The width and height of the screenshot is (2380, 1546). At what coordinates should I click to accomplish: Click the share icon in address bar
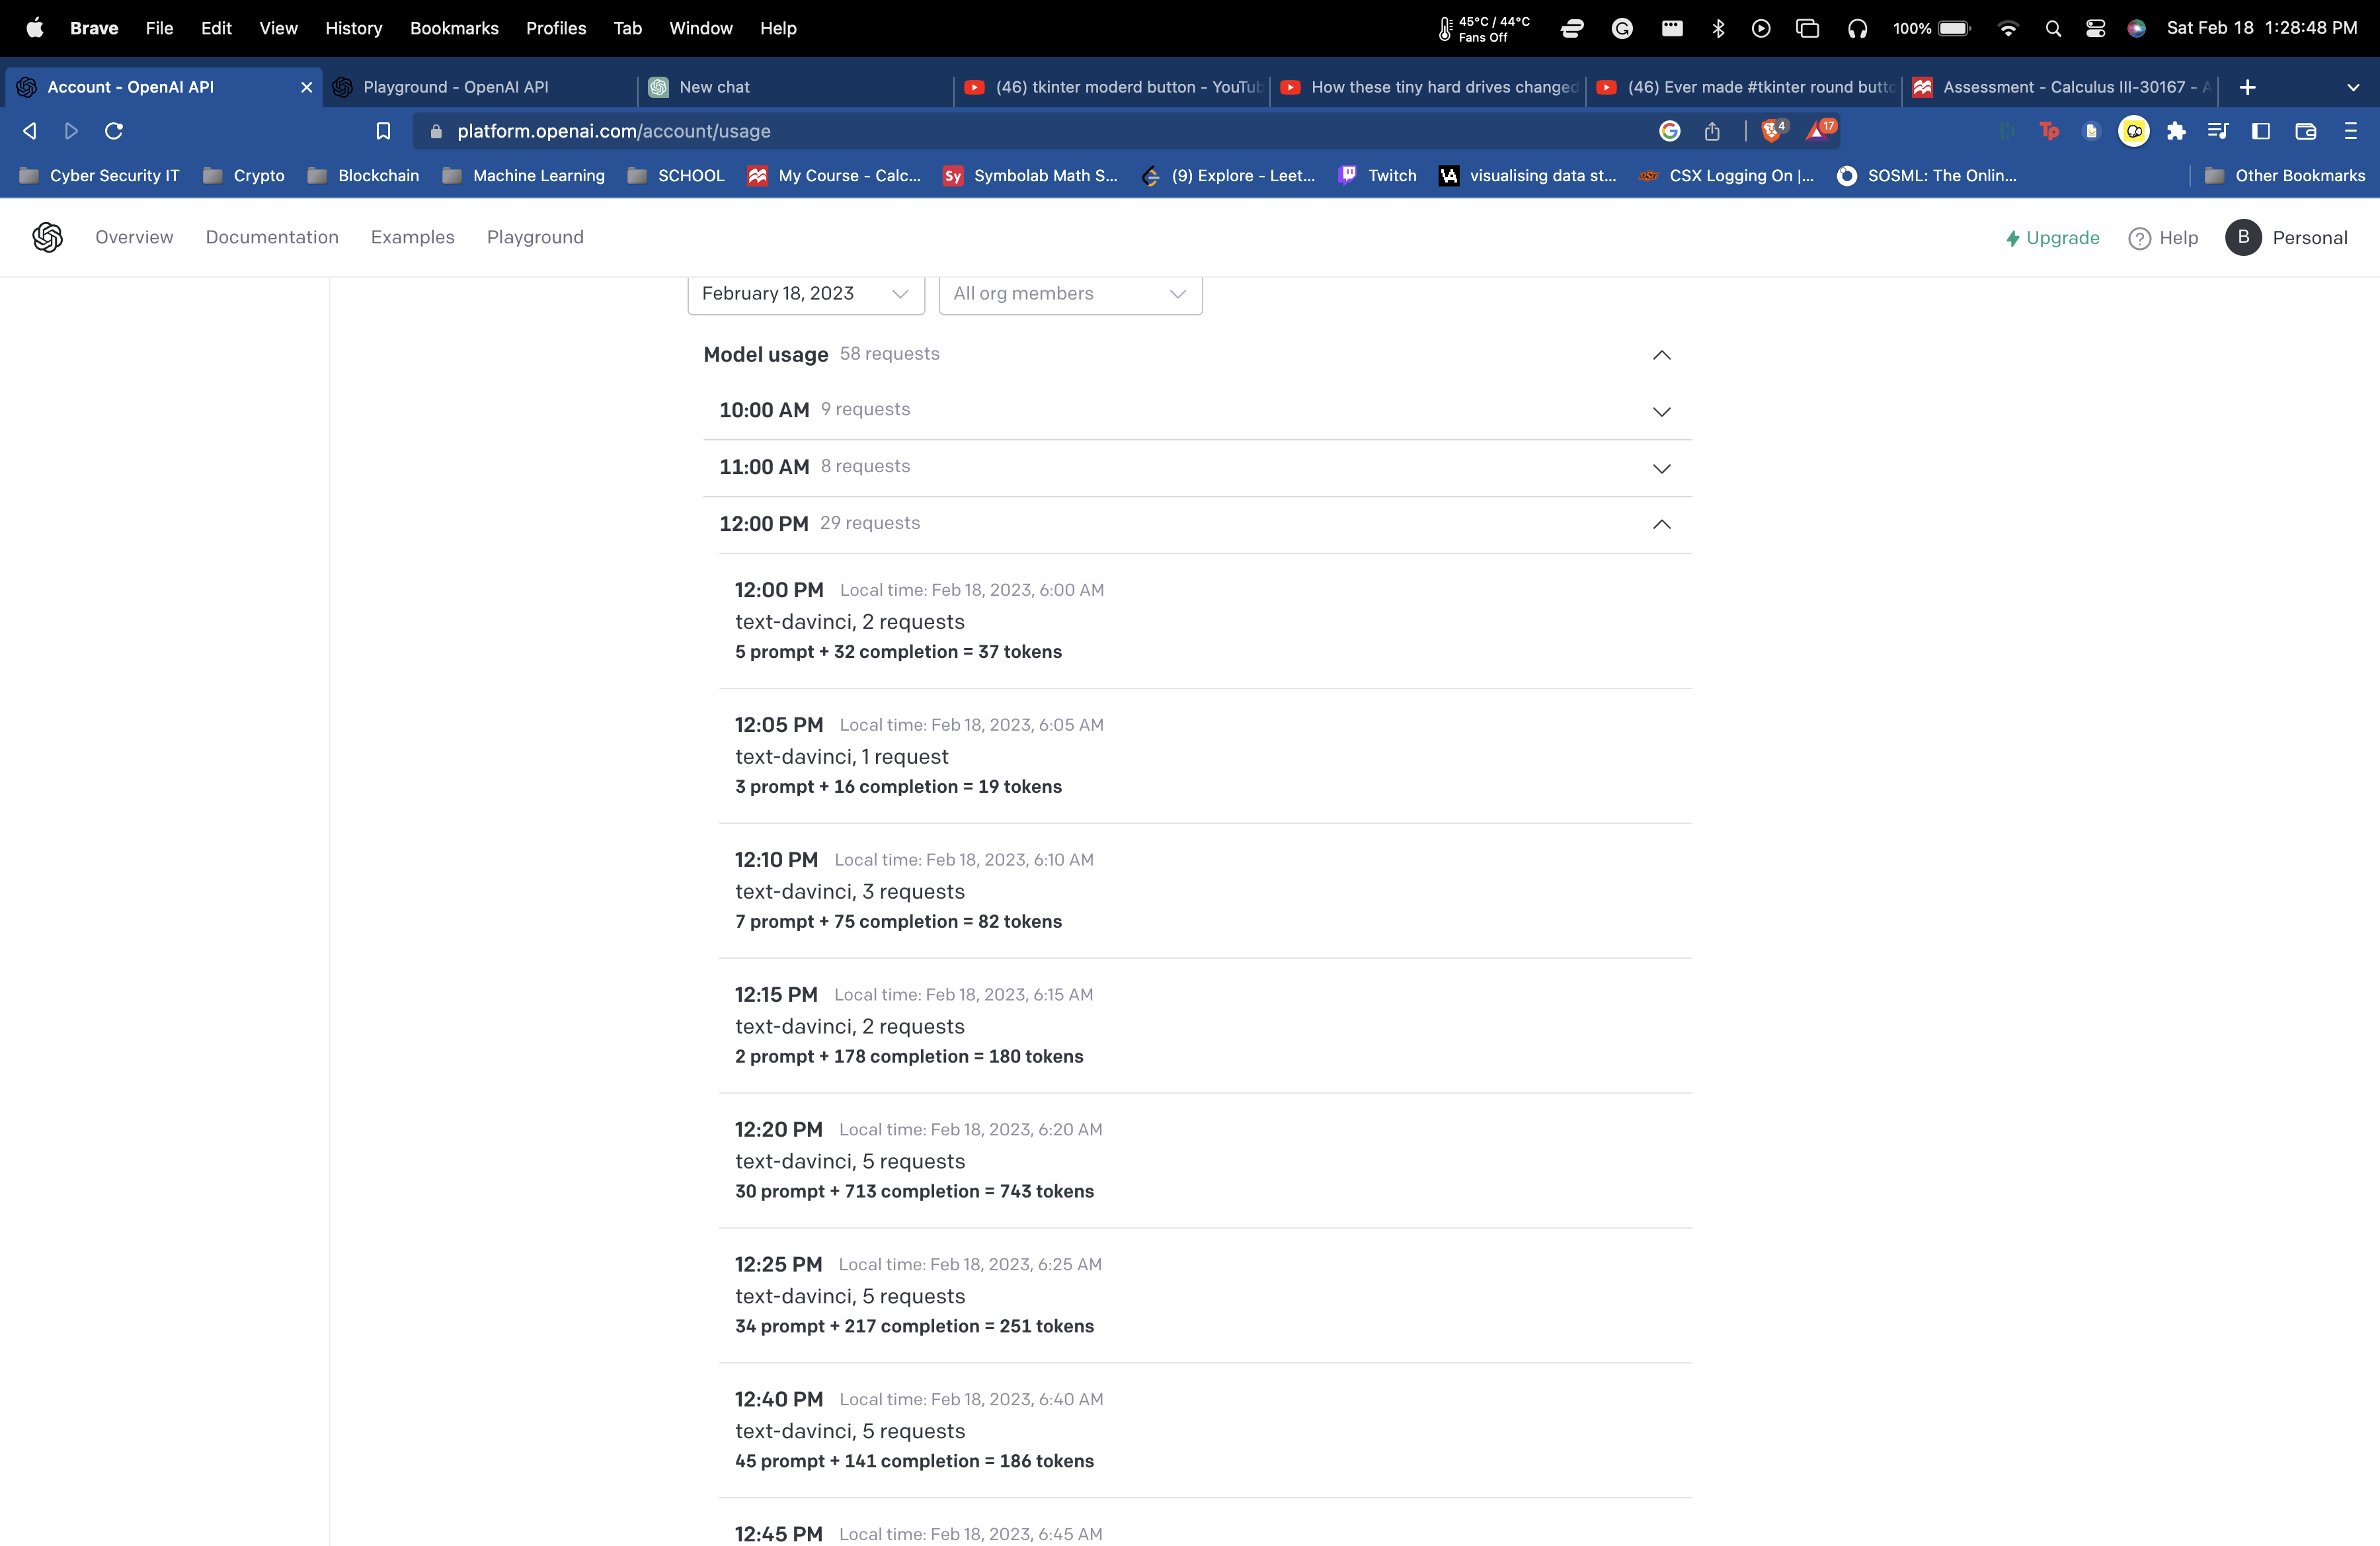(1712, 131)
